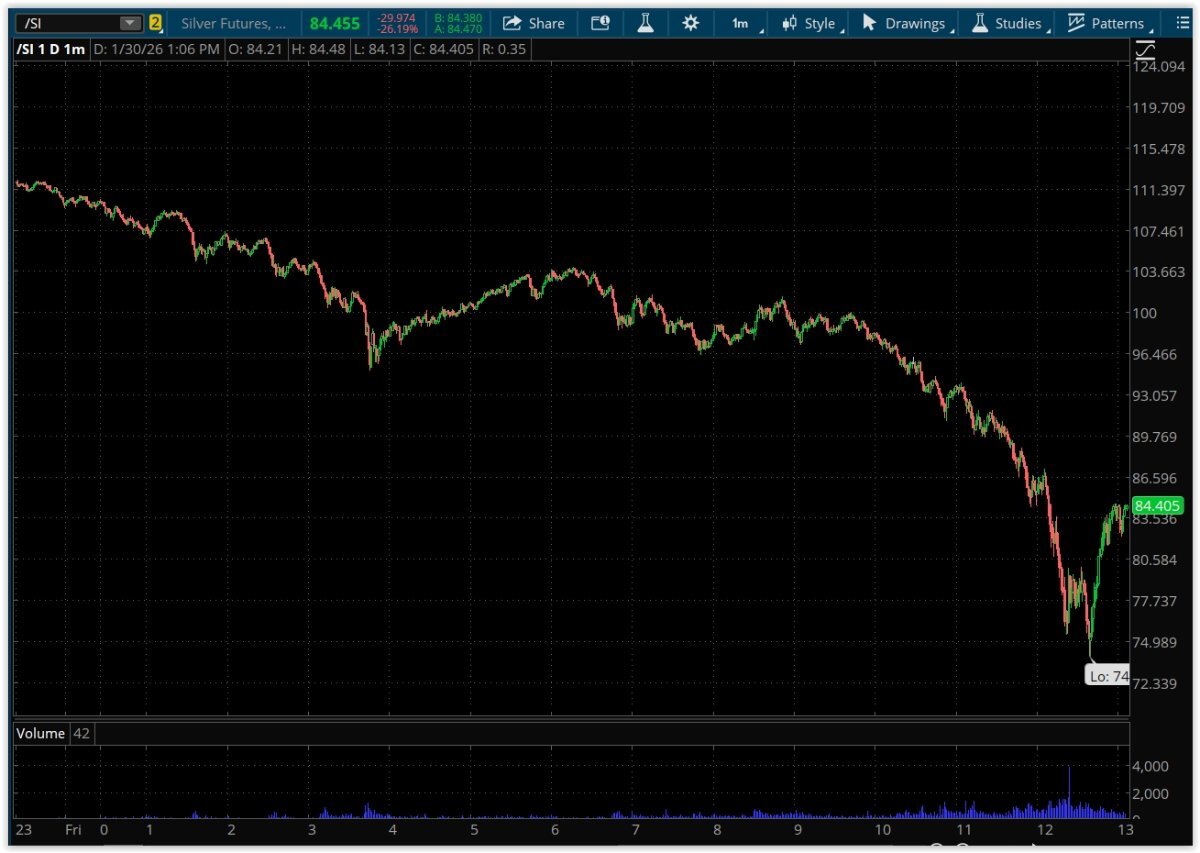The height and width of the screenshot is (853, 1200).
Task: Click the 12 marker on time axis
Action: (x=1044, y=830)
